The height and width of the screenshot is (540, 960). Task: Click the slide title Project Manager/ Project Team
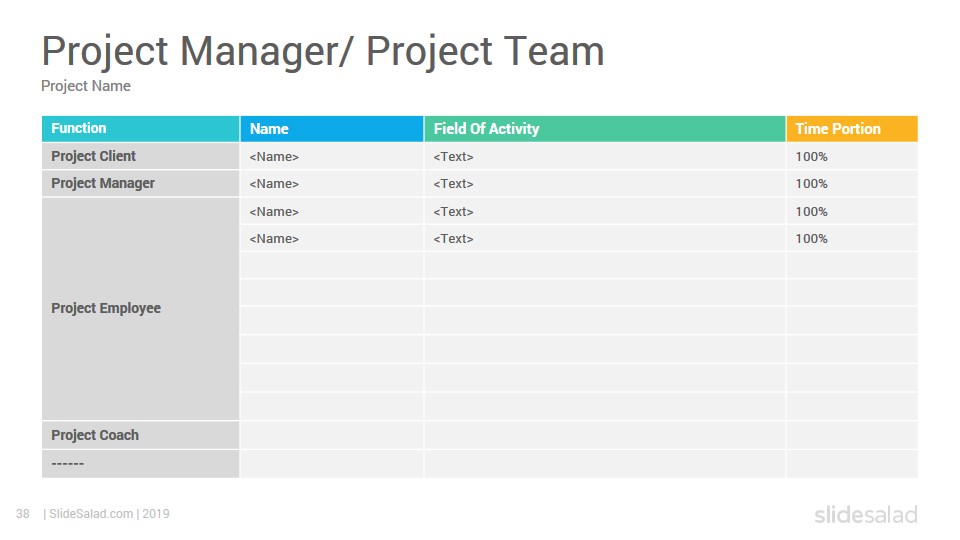323,51
